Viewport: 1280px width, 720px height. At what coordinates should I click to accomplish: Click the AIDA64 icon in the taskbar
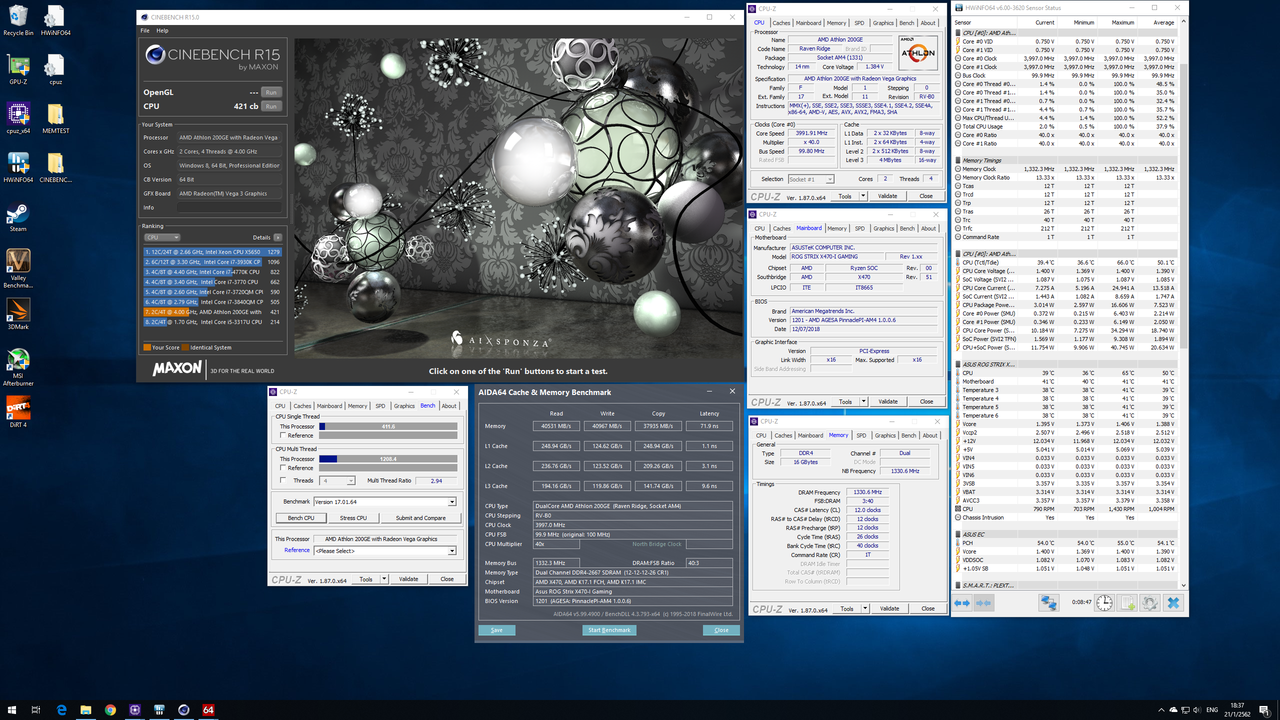coord(208,710)
